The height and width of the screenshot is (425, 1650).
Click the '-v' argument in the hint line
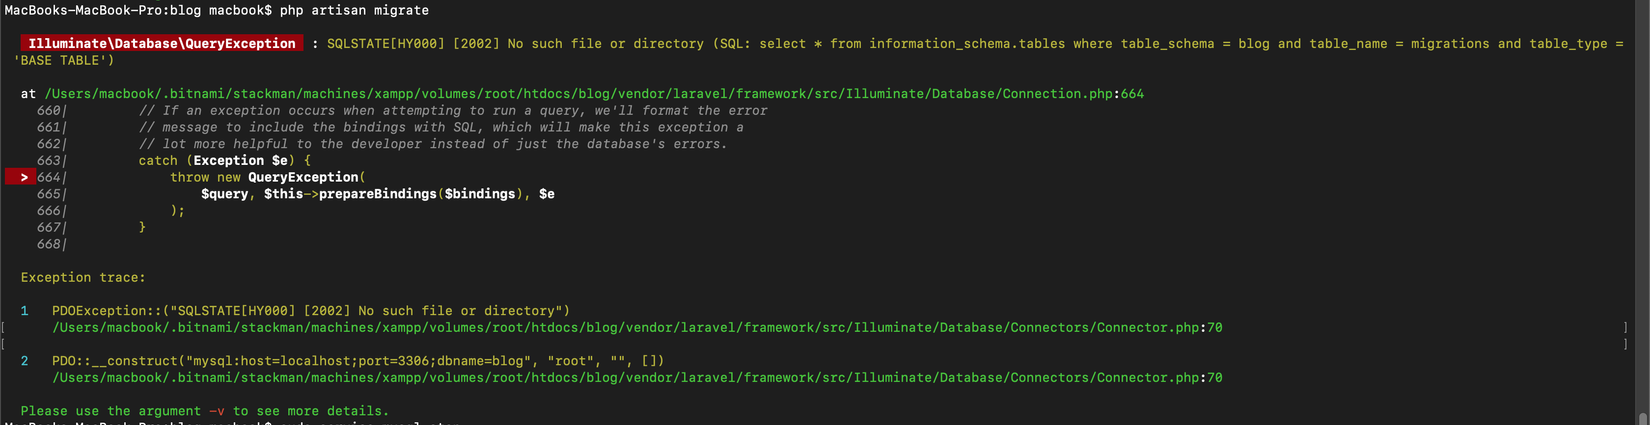[x=217, y=411]
